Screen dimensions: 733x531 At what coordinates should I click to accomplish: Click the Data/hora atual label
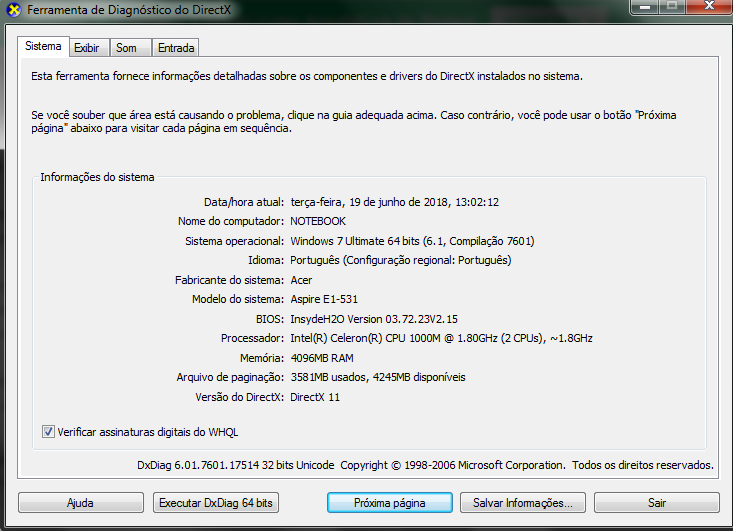click(244, 202)
